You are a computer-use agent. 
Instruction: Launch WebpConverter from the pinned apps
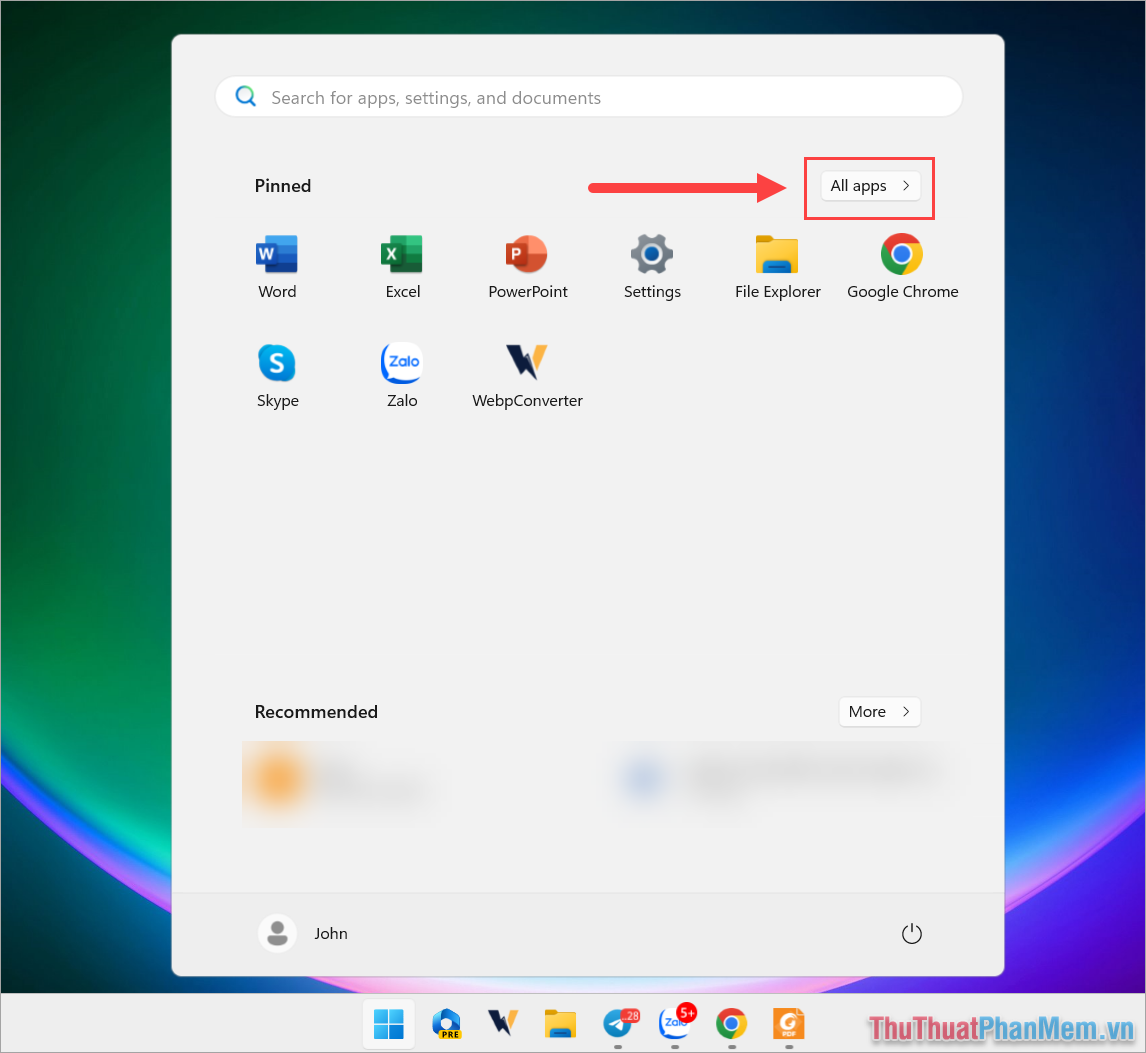coord(527,374)
